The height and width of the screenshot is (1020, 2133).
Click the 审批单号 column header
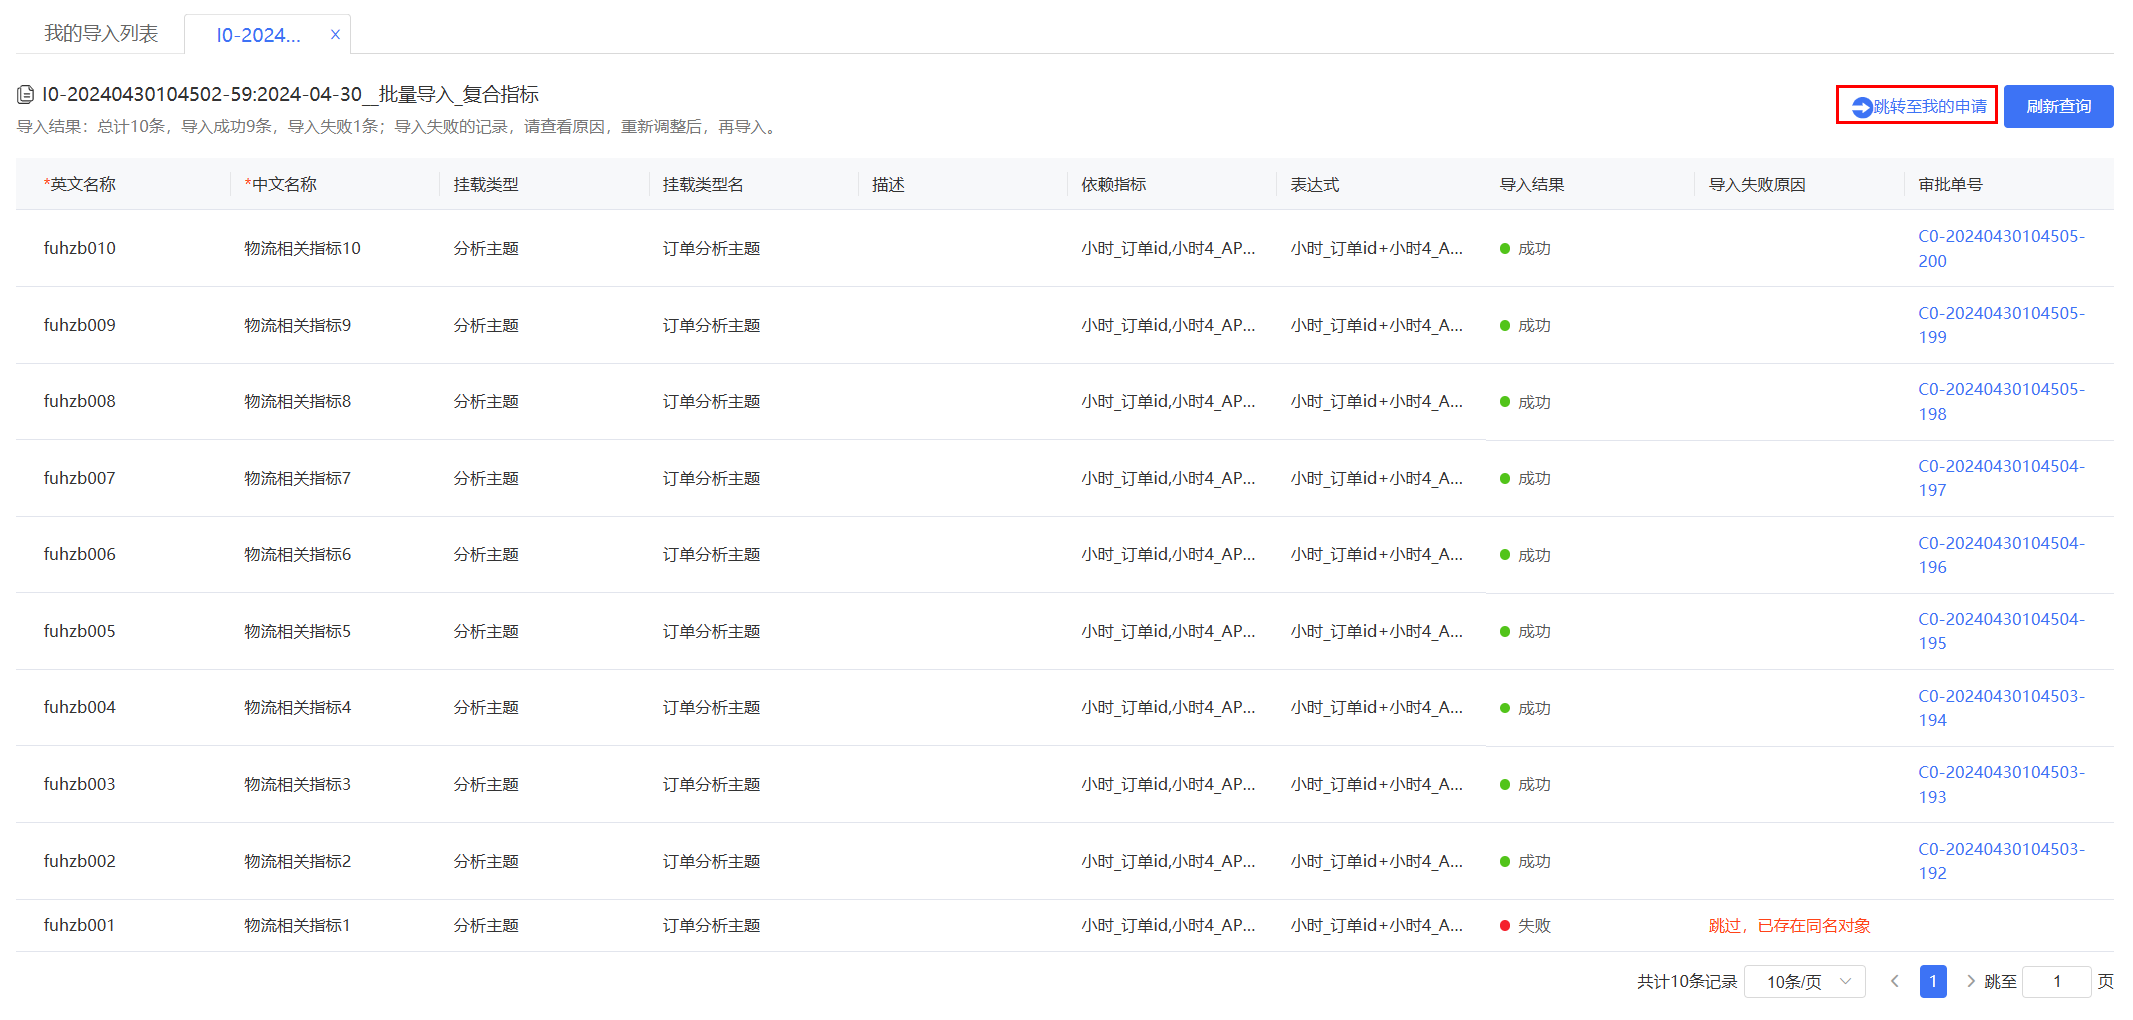click(1950, 184)
